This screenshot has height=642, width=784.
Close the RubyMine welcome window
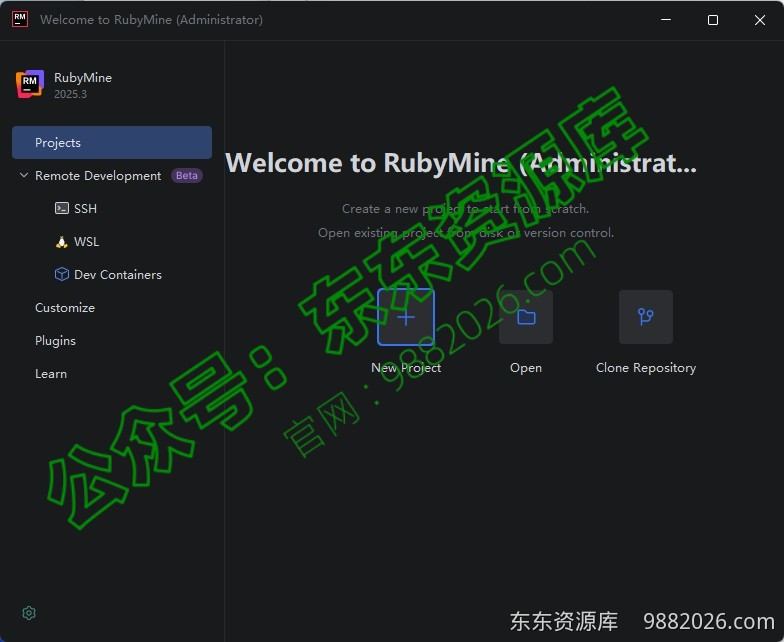click(760, 20)
